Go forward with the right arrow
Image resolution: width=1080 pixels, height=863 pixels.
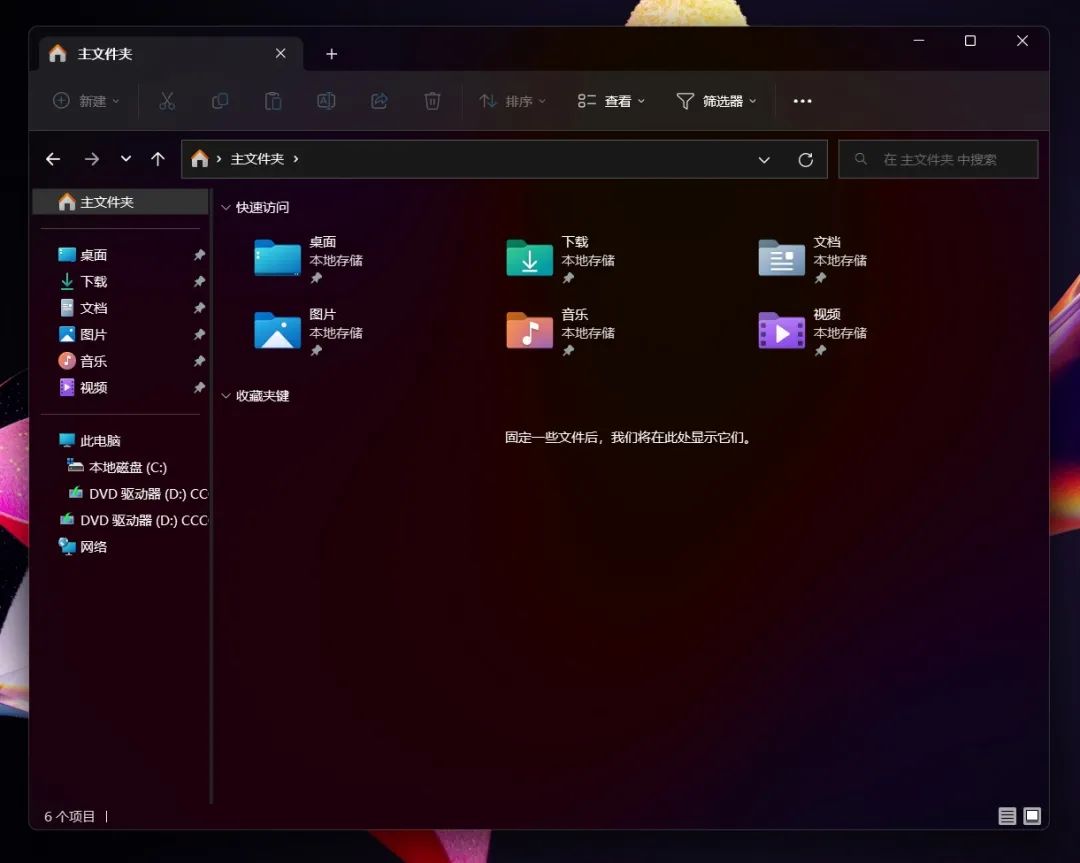pos(92,159)
